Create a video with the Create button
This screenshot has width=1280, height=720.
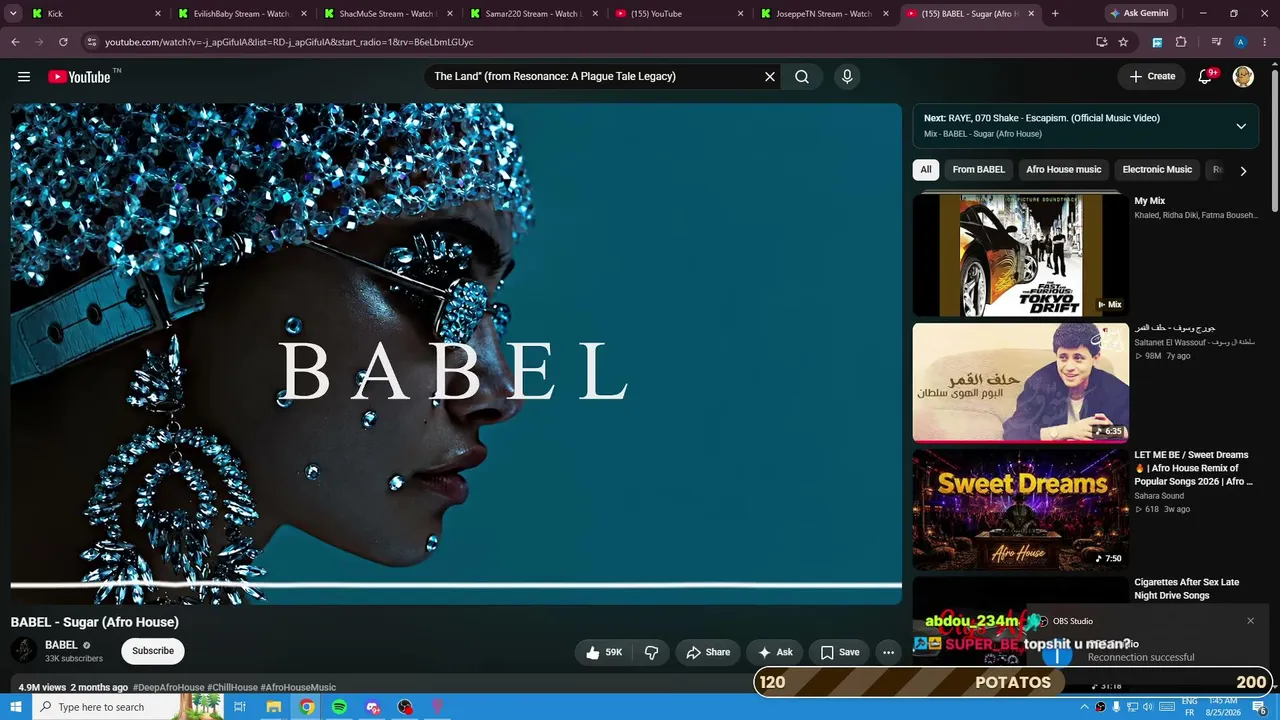tap(1152, 77)
